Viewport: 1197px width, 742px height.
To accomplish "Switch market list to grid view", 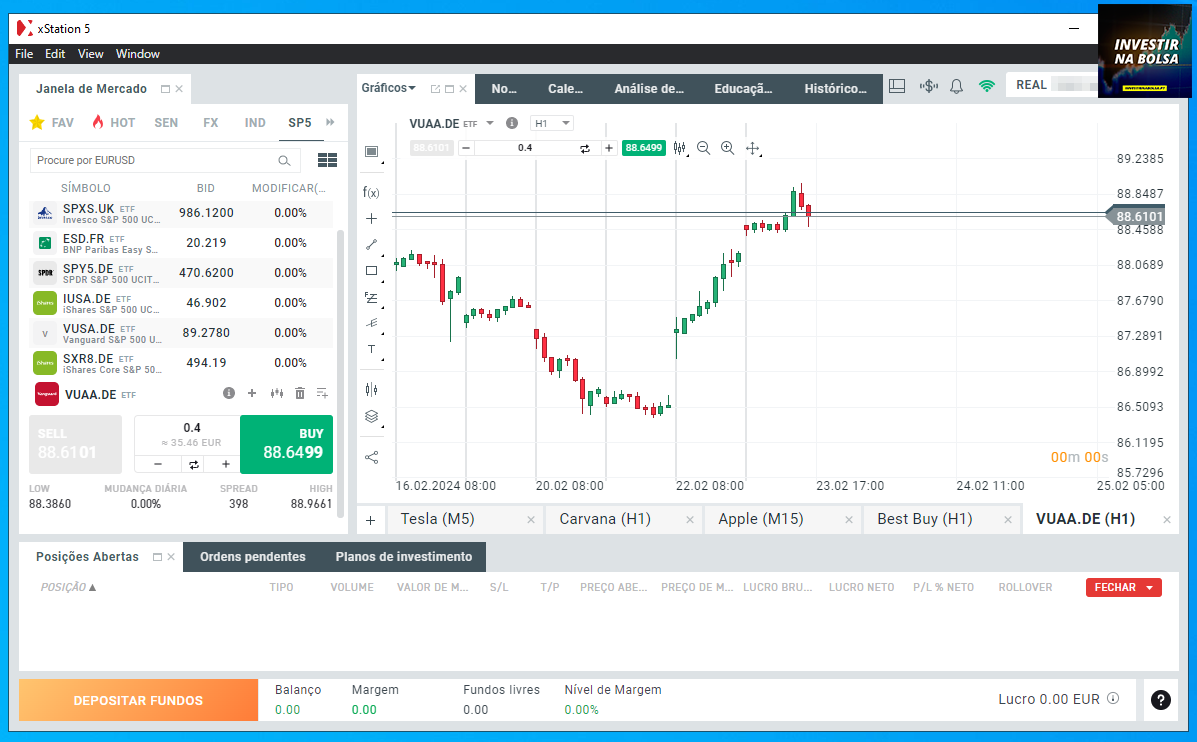I will 327,160.
